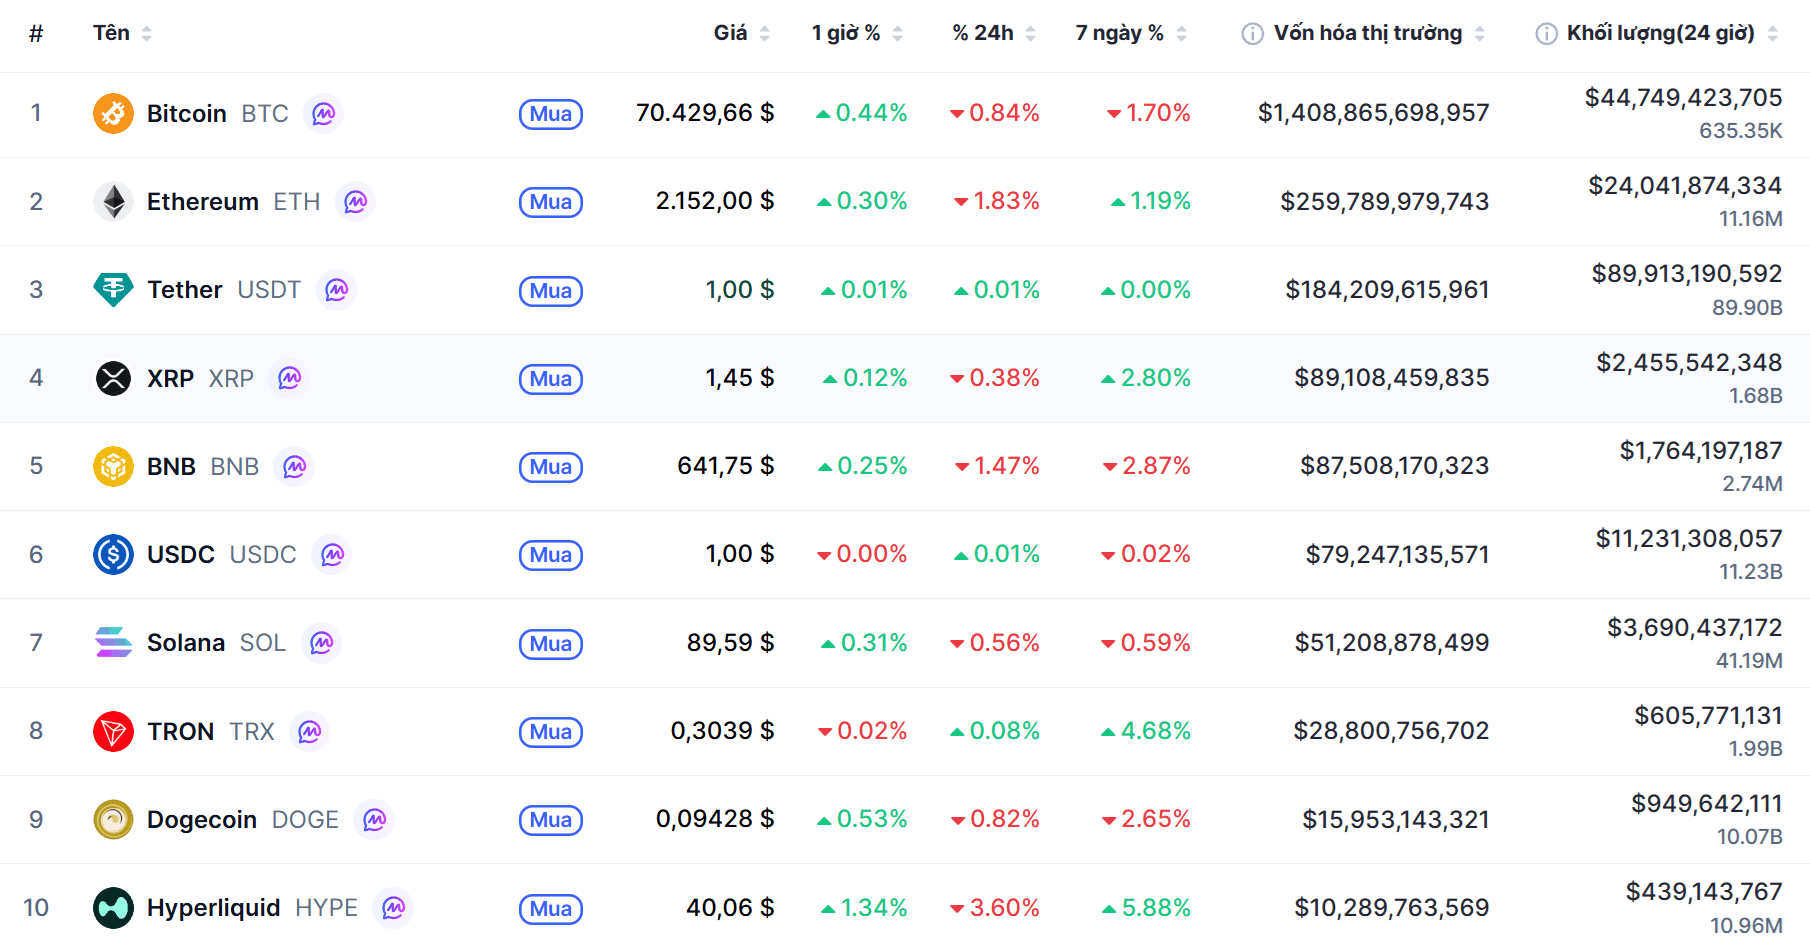Click the Tether coin logo

coord(113,290)
